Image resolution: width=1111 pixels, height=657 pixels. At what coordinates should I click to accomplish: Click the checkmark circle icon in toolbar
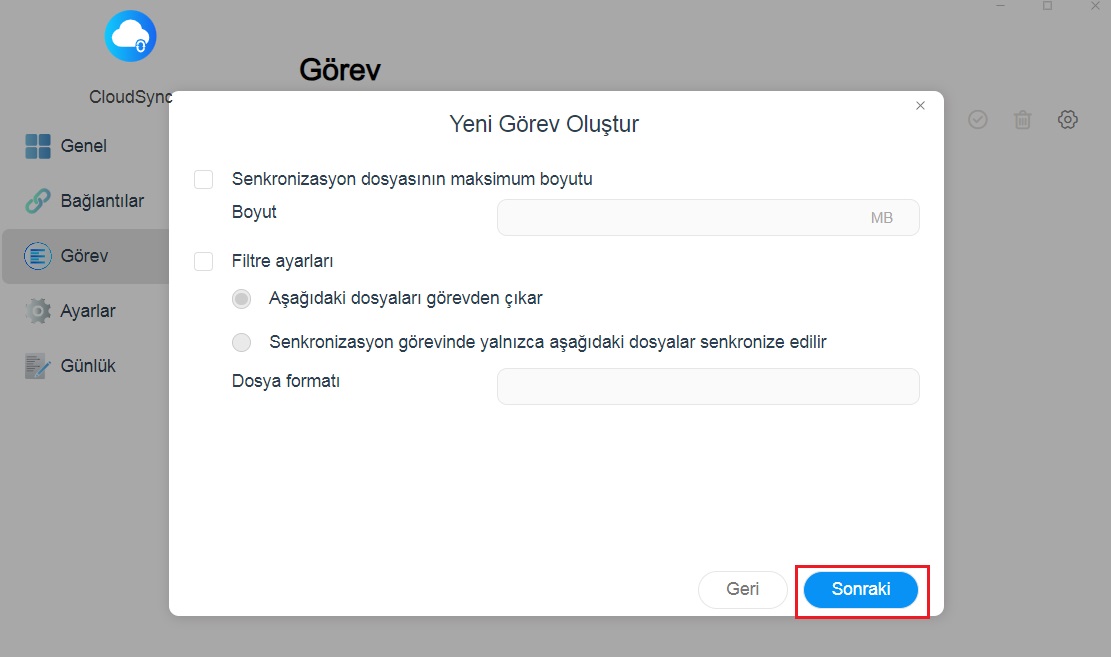tap(977, 120)
